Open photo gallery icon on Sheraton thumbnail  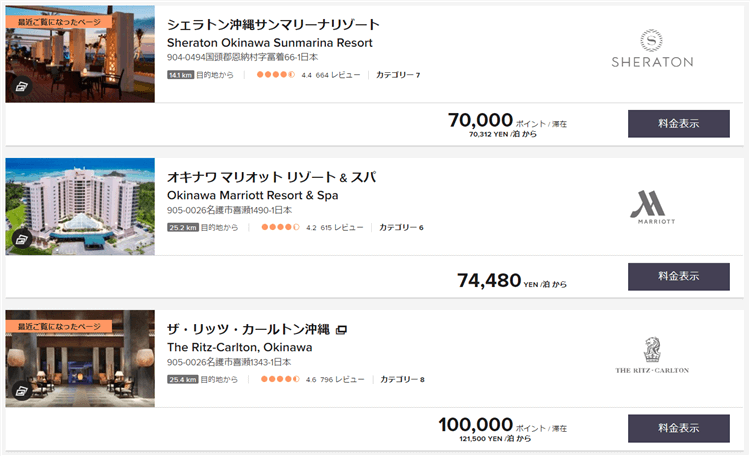(x=20, y=88)
